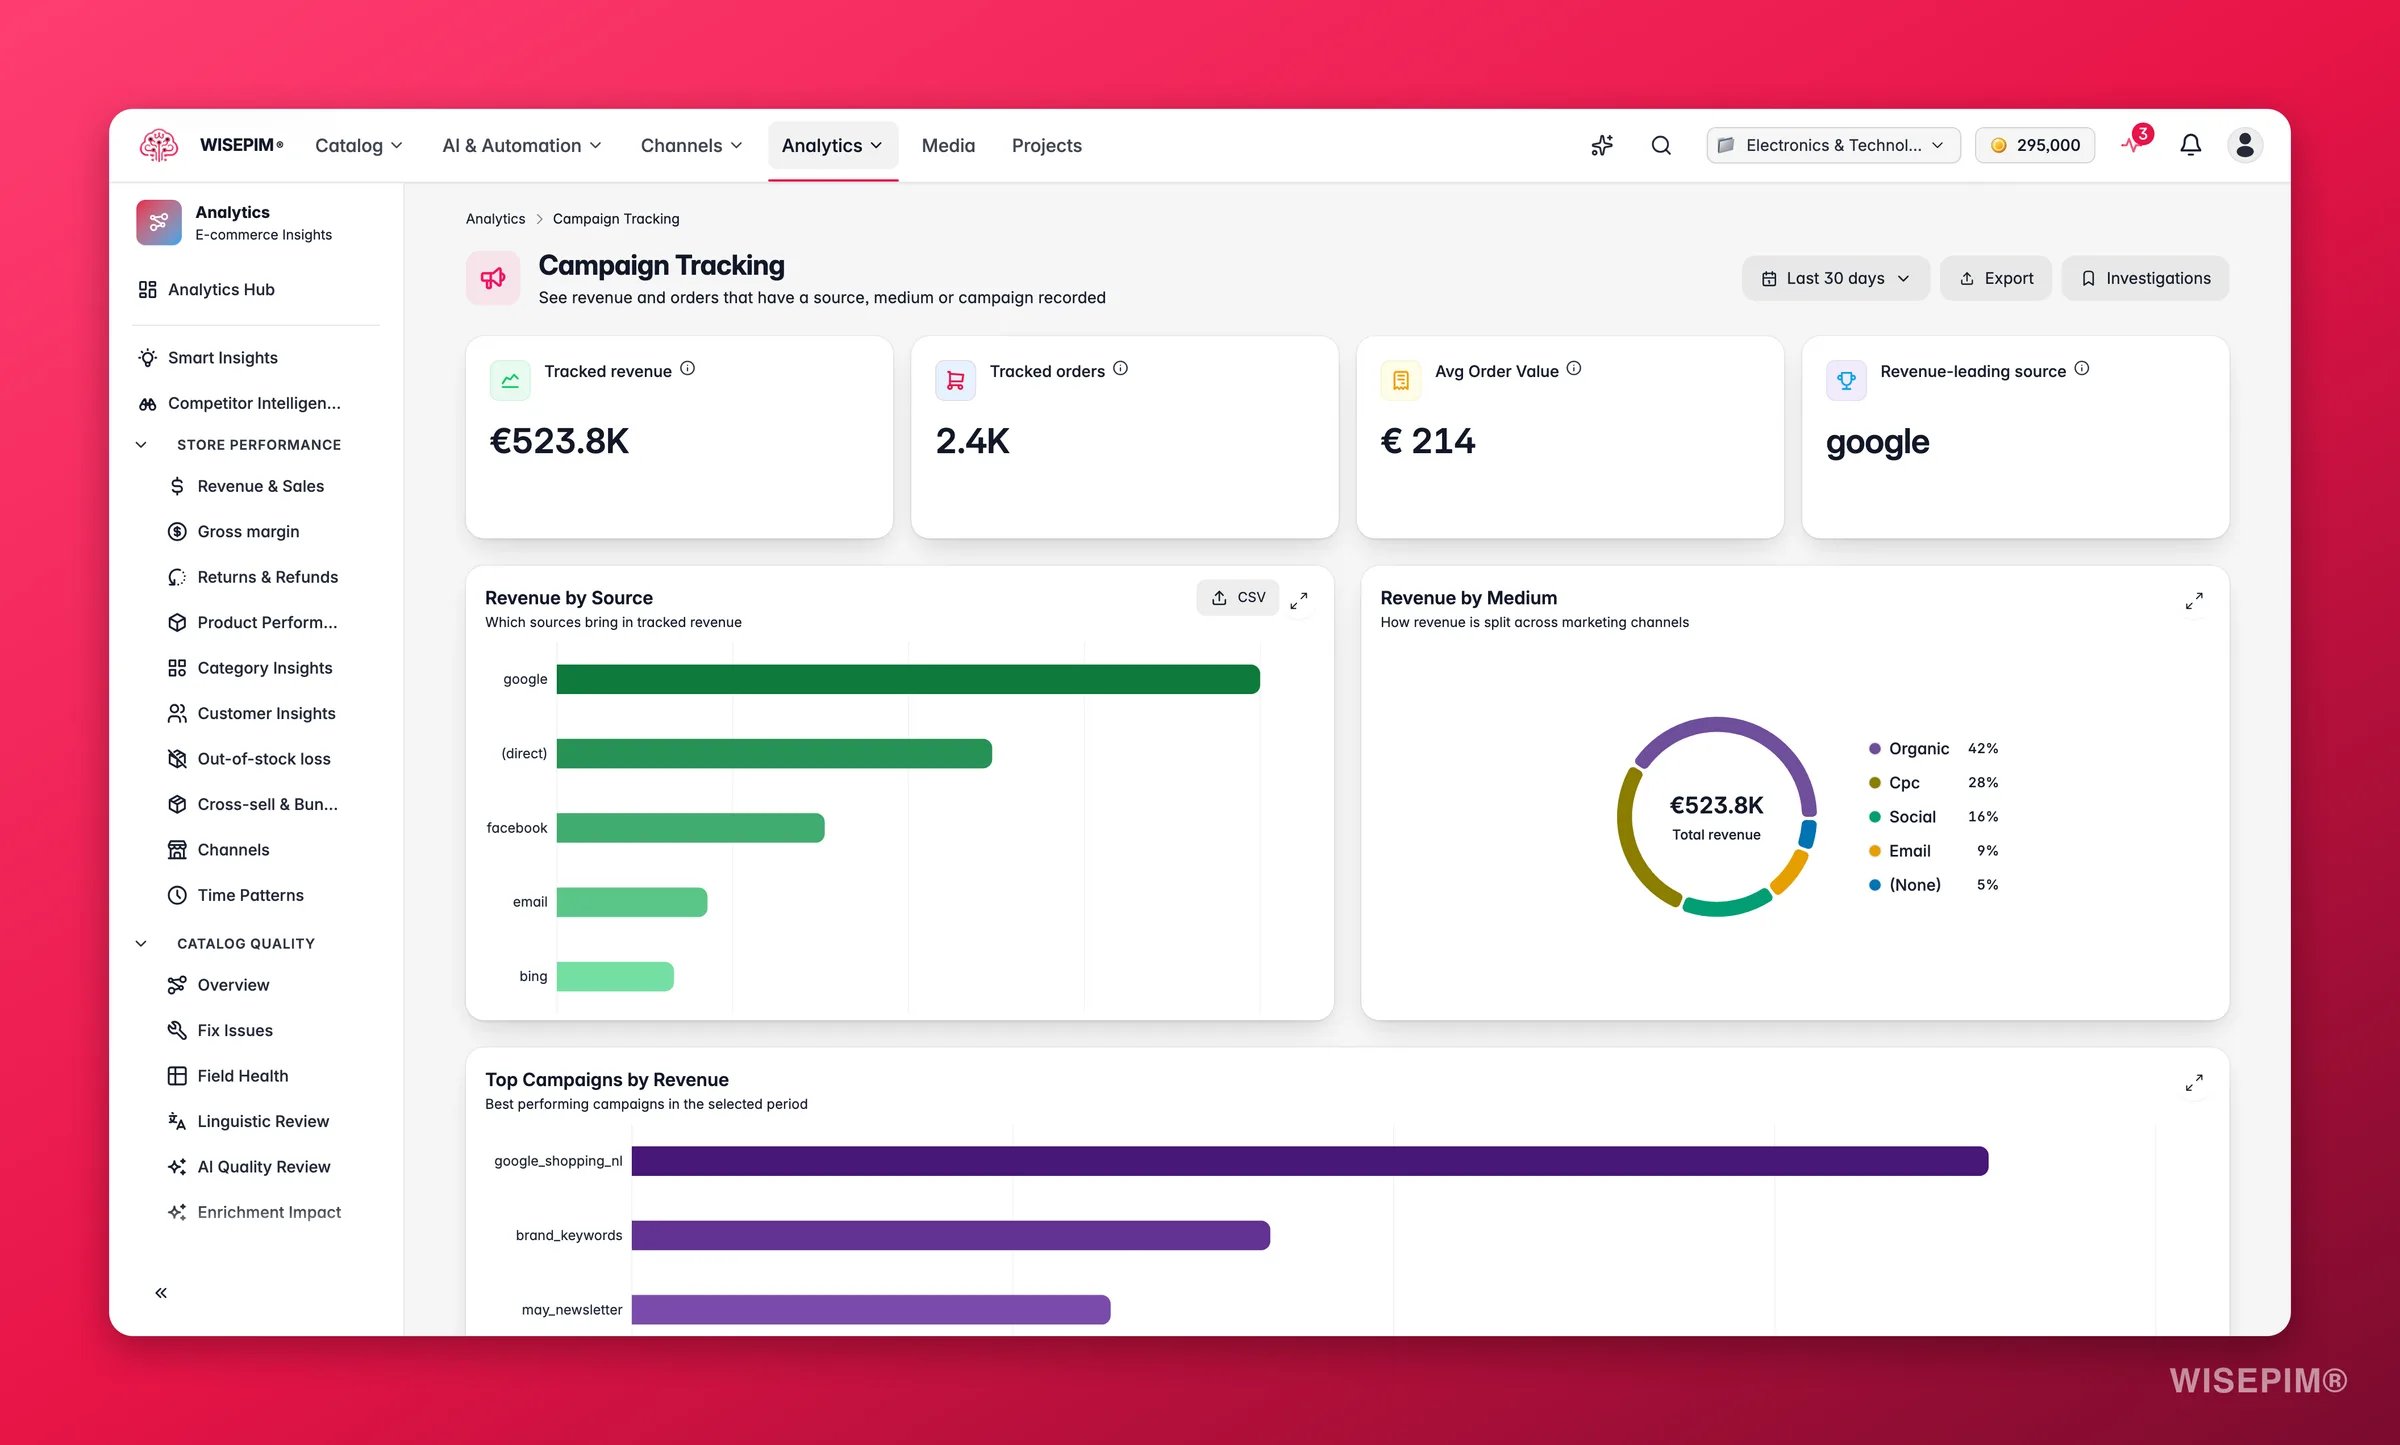Collapse the sidebar with the double-chevron icon
Image resolution: width=2400 pixels, height=1445 pixels.
[x=161, y=1292]
